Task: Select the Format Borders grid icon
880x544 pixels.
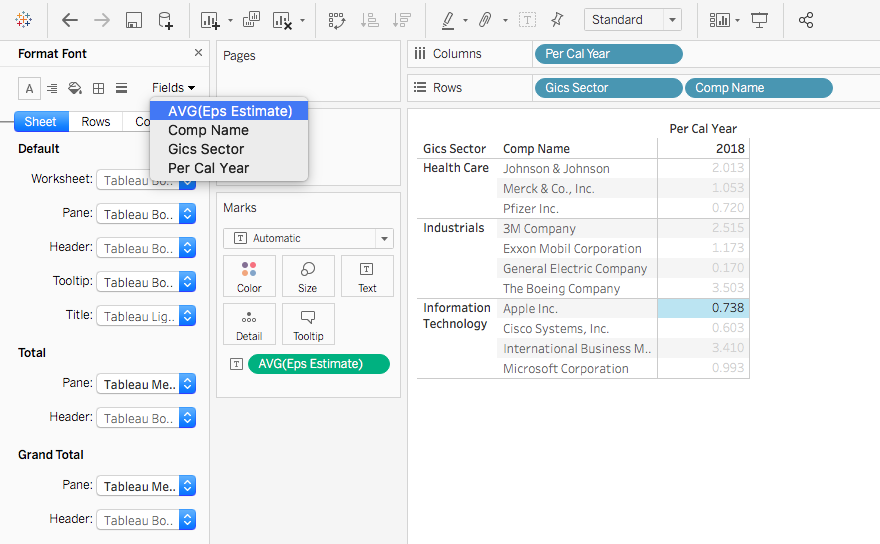Action: point(98,88)
